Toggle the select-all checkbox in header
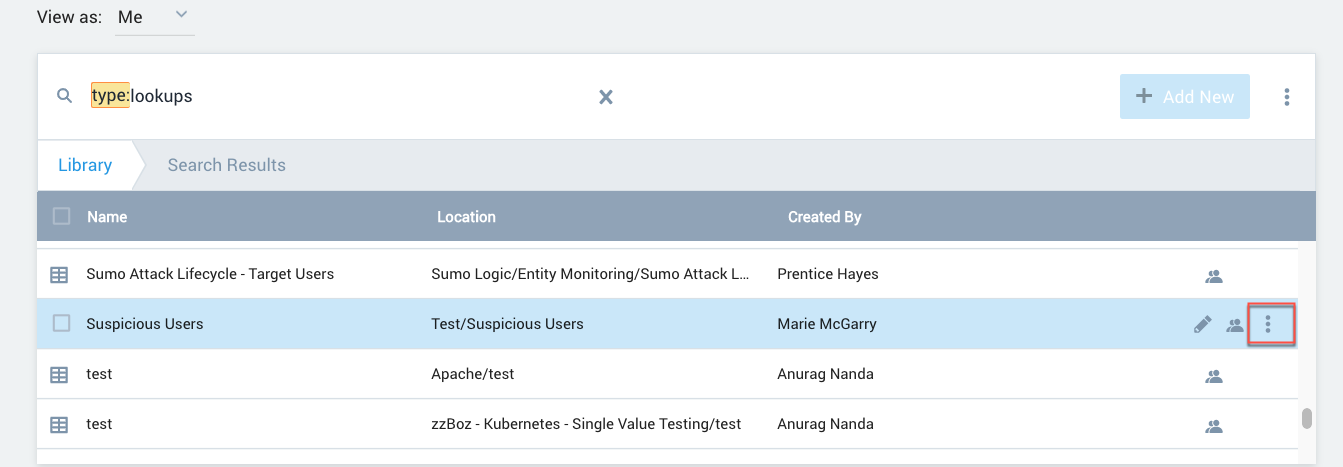 coord(61,216)
